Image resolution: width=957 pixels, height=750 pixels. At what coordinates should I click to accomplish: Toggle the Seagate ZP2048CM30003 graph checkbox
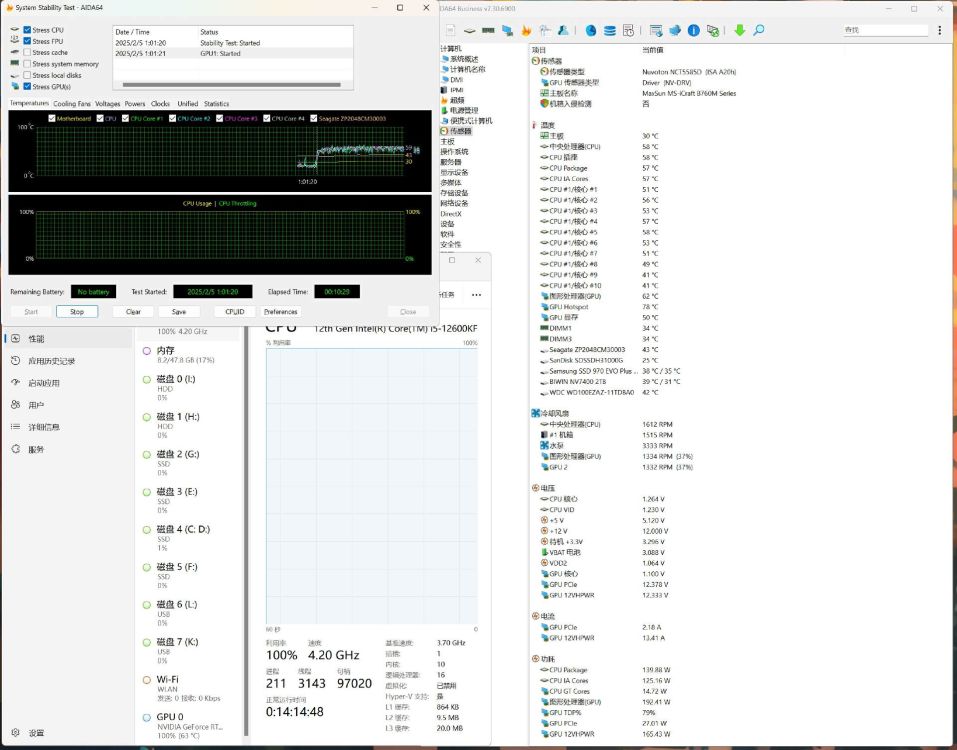coord(314,118)
